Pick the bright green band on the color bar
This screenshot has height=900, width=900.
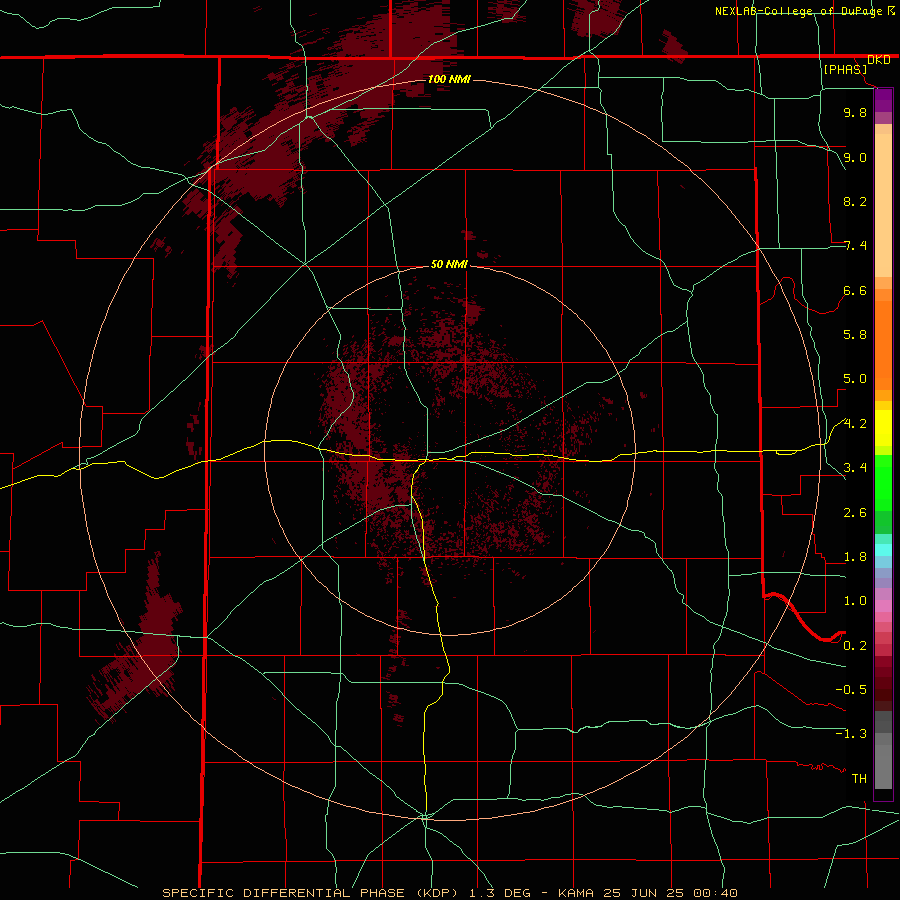coord(883,482)
